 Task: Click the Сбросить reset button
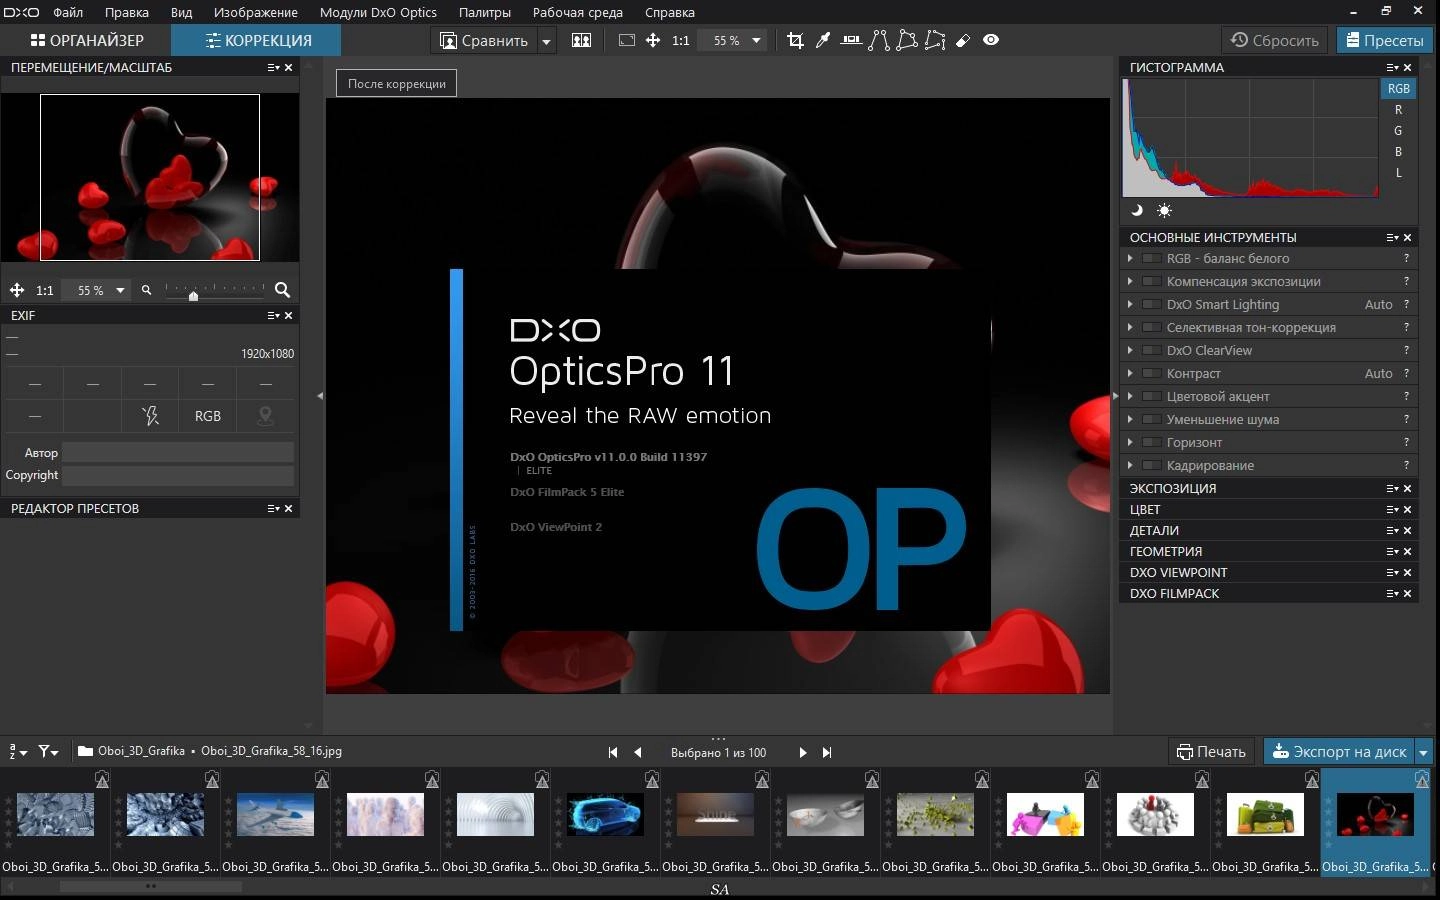point(1275,40)
